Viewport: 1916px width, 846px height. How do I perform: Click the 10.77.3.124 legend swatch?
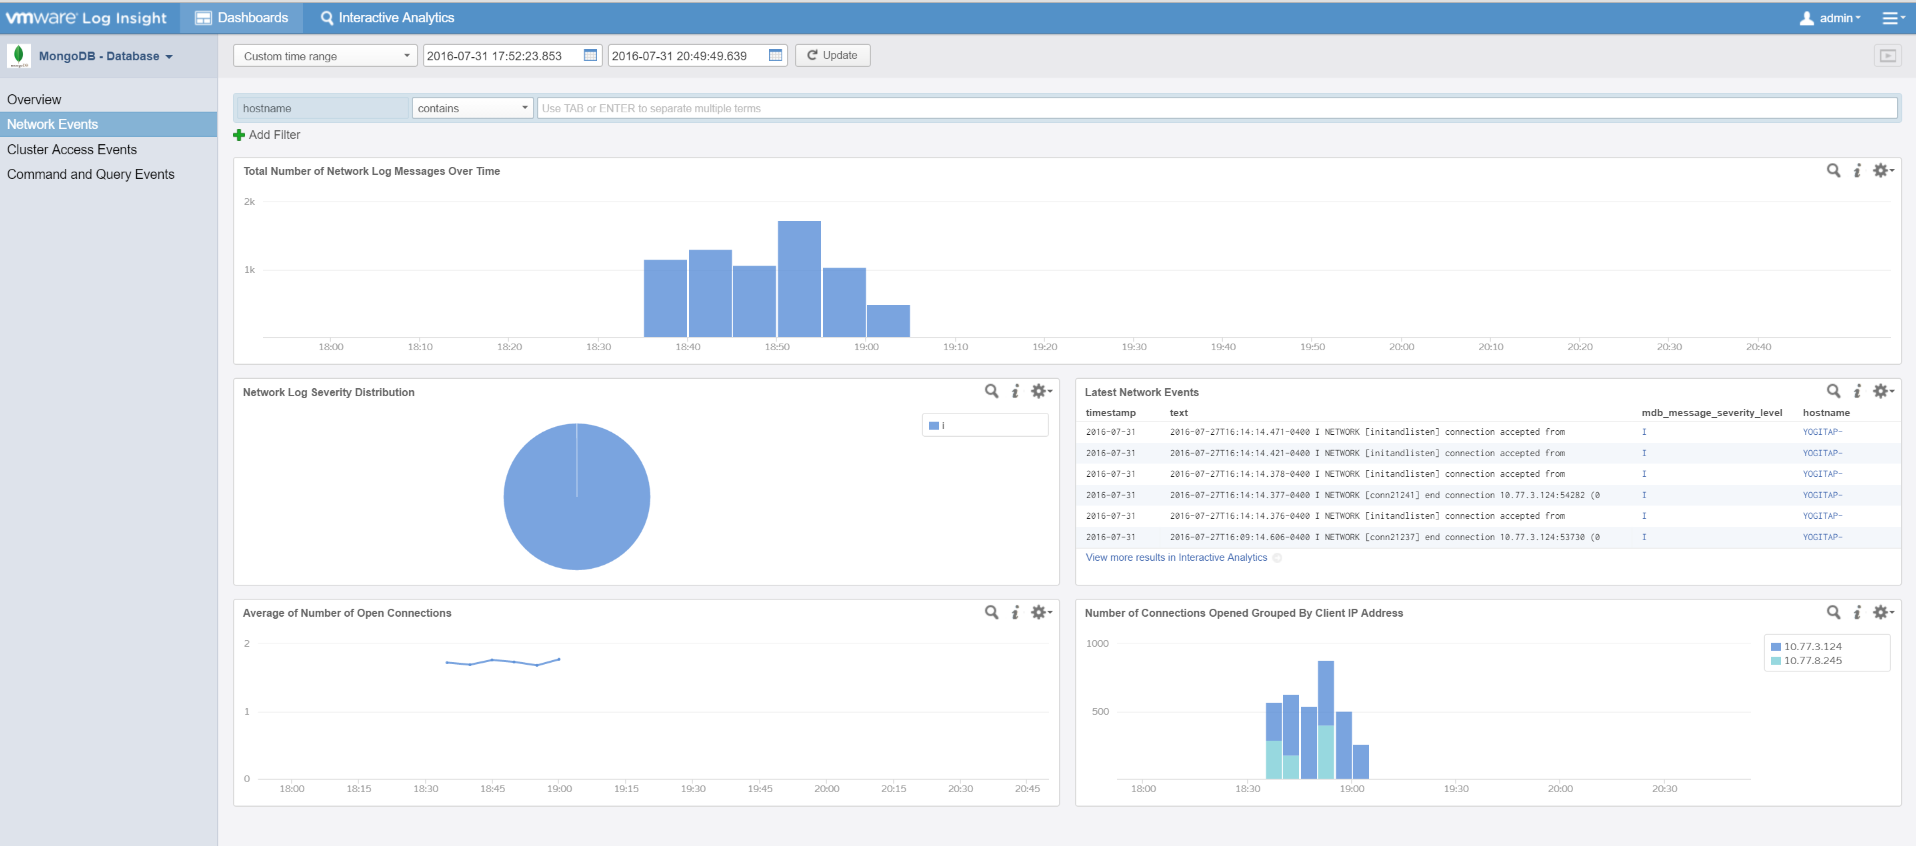[1776, 647]
